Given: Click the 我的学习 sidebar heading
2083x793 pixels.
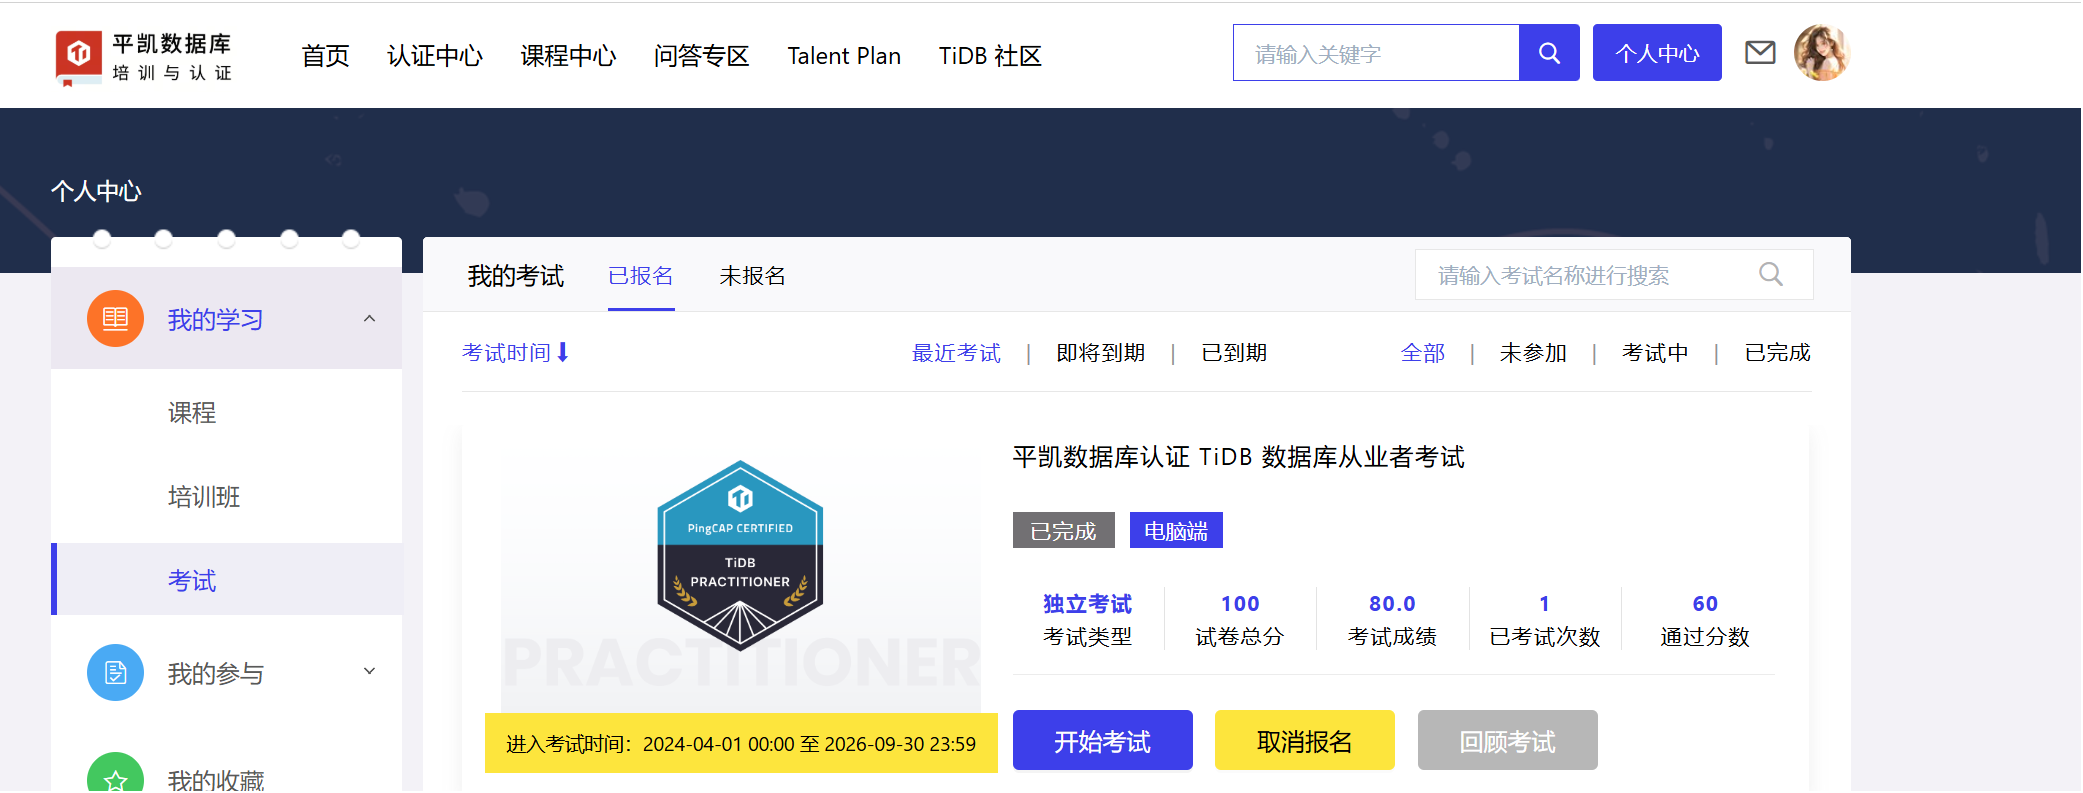Looking at the screenshot, I should (x=216, y=320).
